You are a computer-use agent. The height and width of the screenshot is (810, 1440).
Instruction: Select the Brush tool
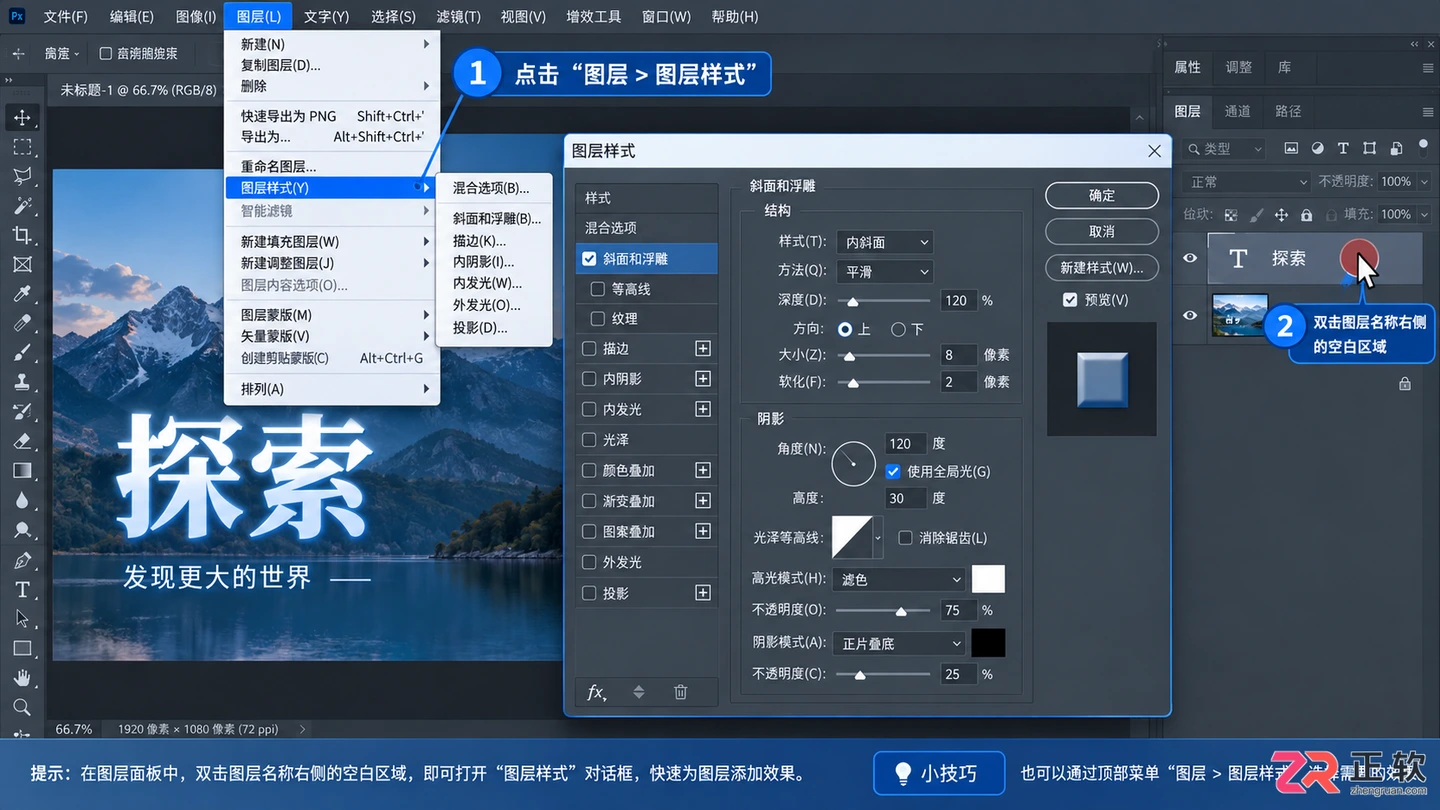22,352
